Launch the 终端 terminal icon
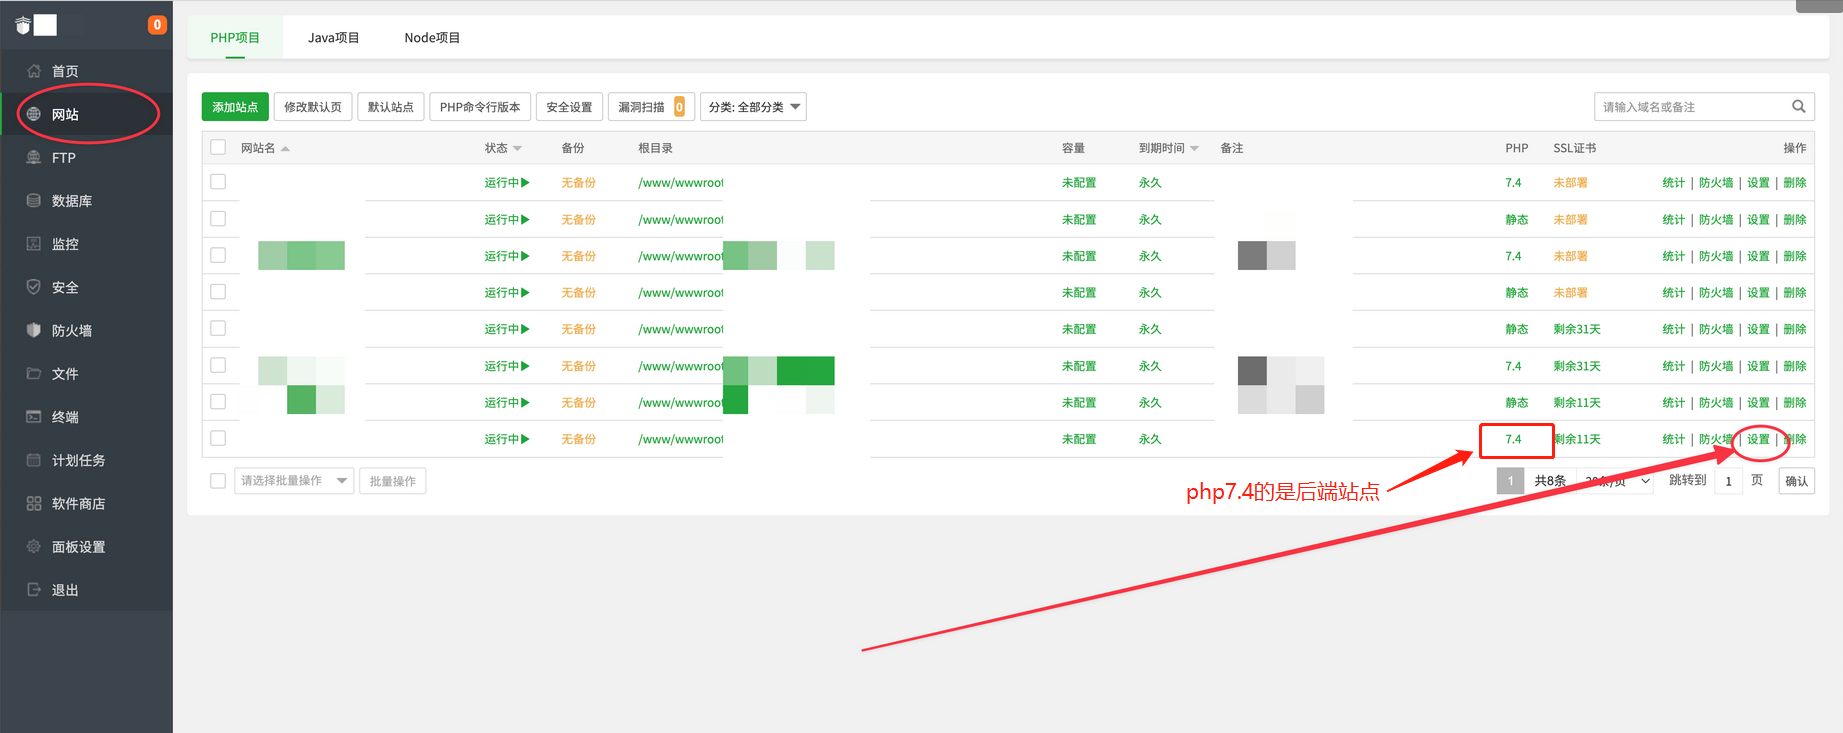The image size is (1843, 733). click(34, 416)
